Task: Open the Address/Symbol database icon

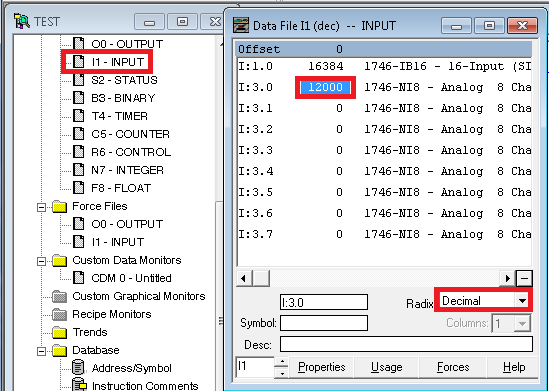Action: (x=78, y=368)
